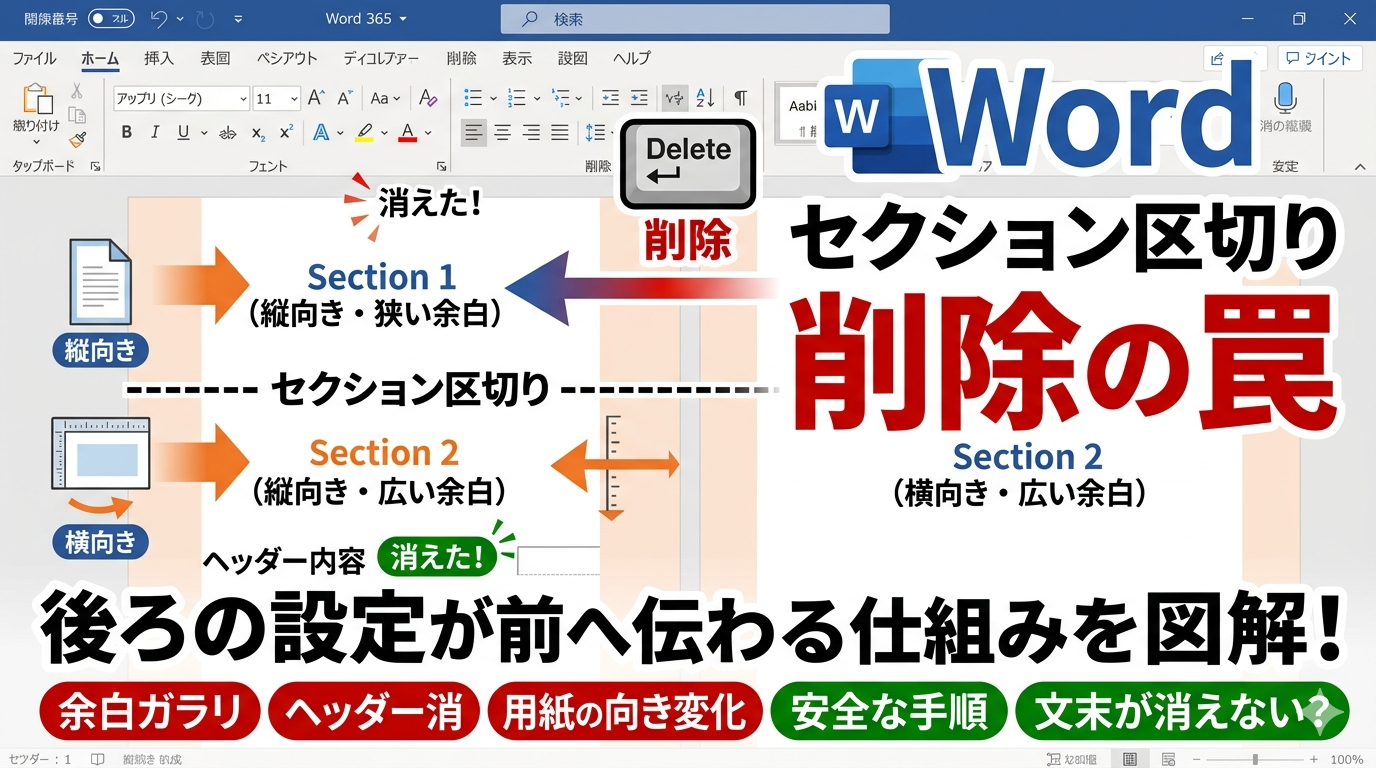Click the Justify alignment icon
This screenshot has width=1376, height=768.
coord(560,132)
